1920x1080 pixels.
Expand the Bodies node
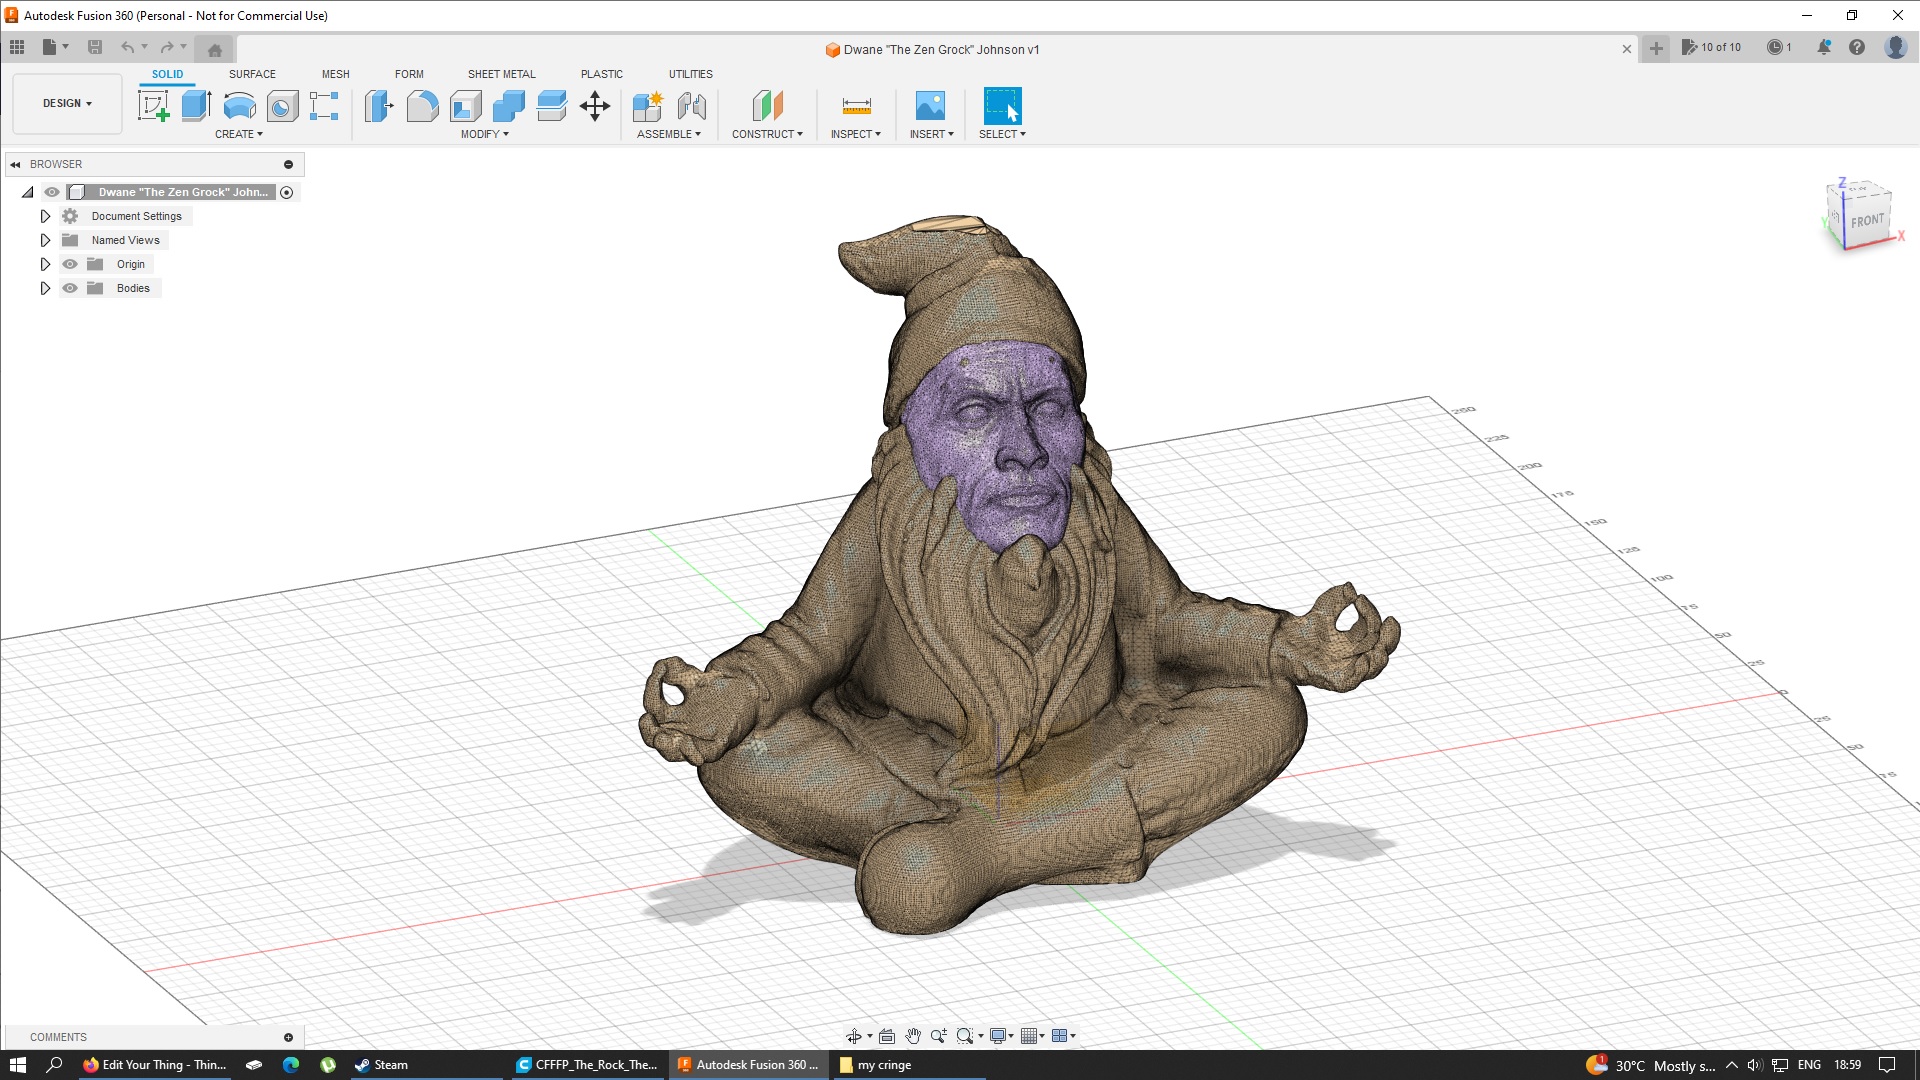tap(45, 288)
